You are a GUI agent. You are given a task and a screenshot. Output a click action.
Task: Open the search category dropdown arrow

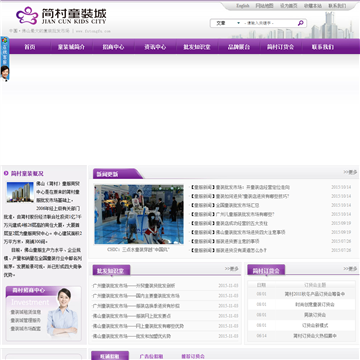tap(238, 23)
